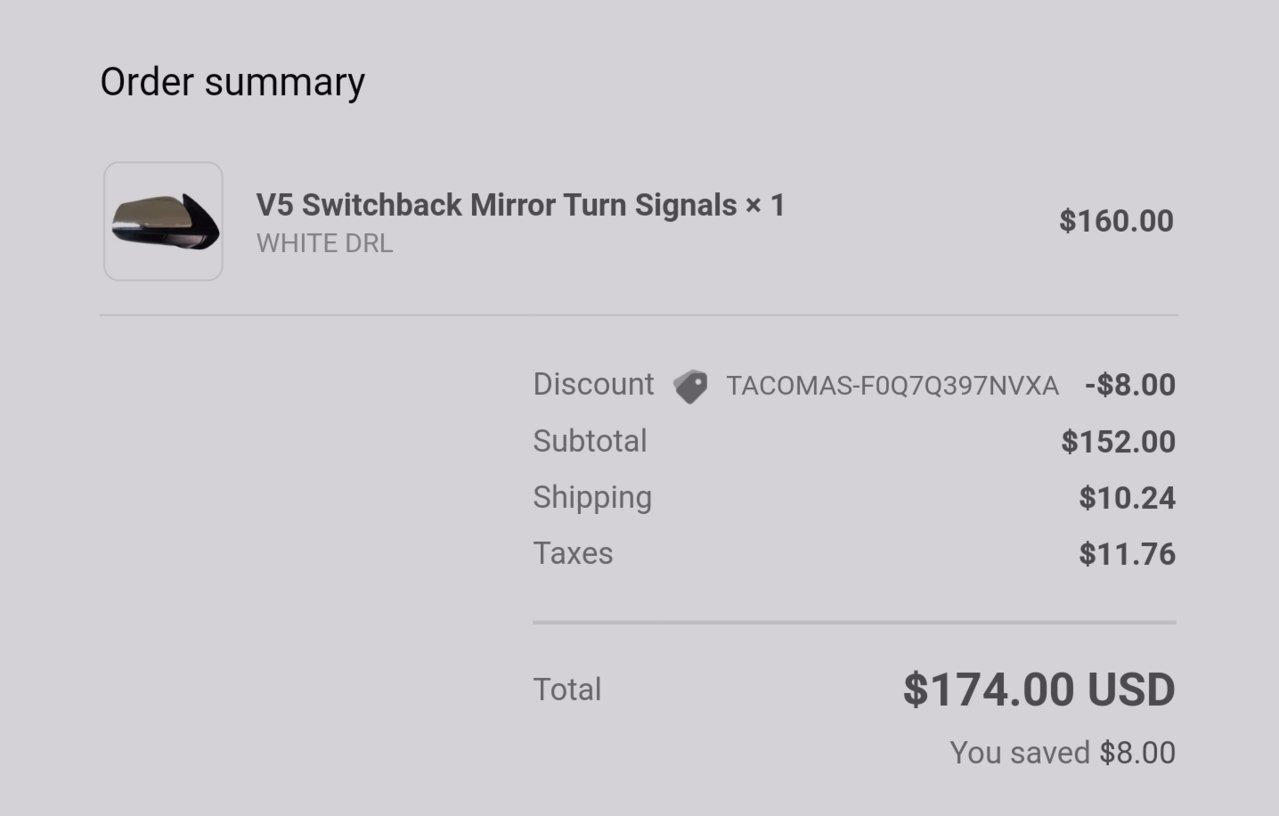Select the TACOMAS-F0Q7Q397NVXA discount code
The width and height of the screenshot is (1279, 816).
tap(892, 386)
